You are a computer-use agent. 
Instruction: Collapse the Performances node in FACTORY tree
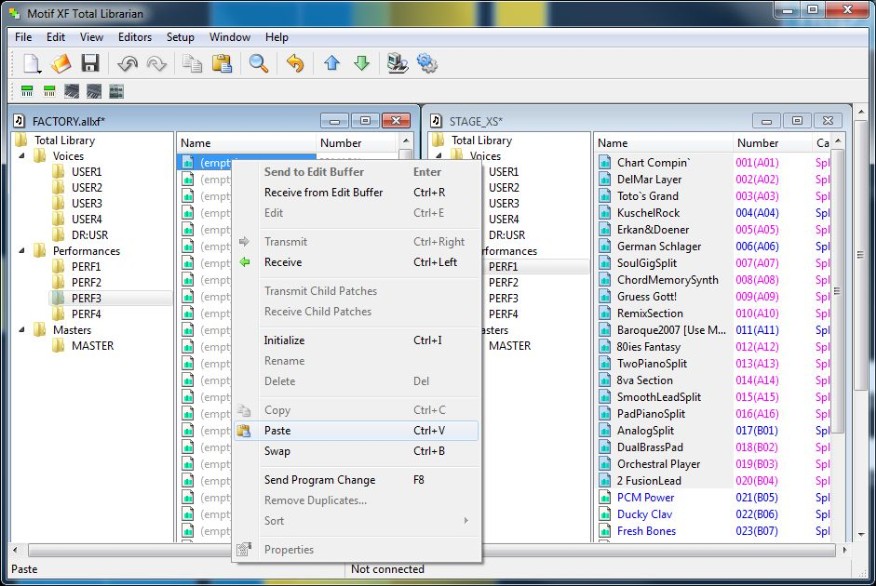[22, 251]
